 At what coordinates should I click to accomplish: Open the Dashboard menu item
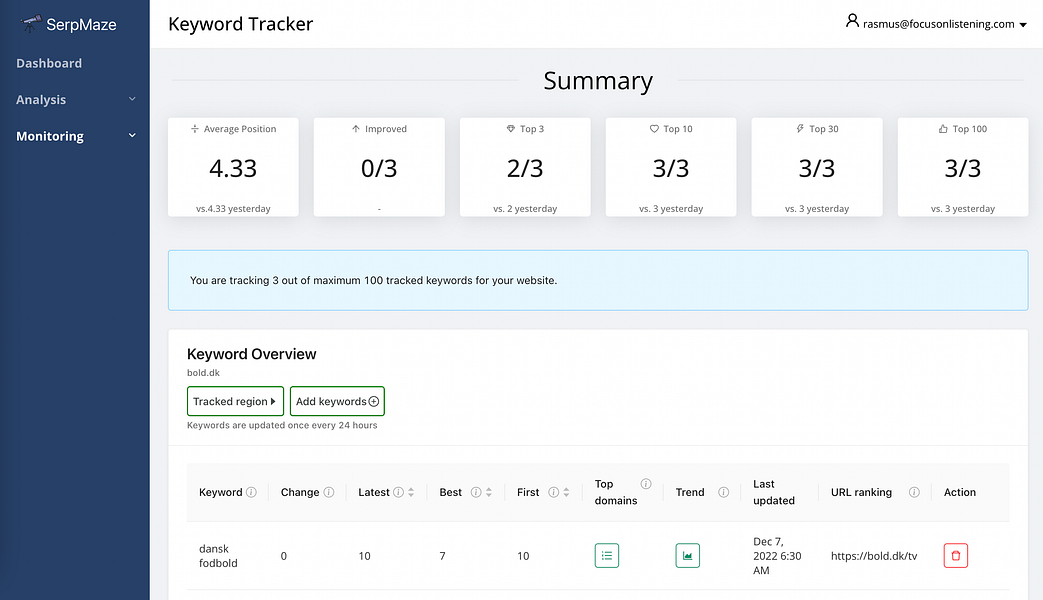click(49, 63)
